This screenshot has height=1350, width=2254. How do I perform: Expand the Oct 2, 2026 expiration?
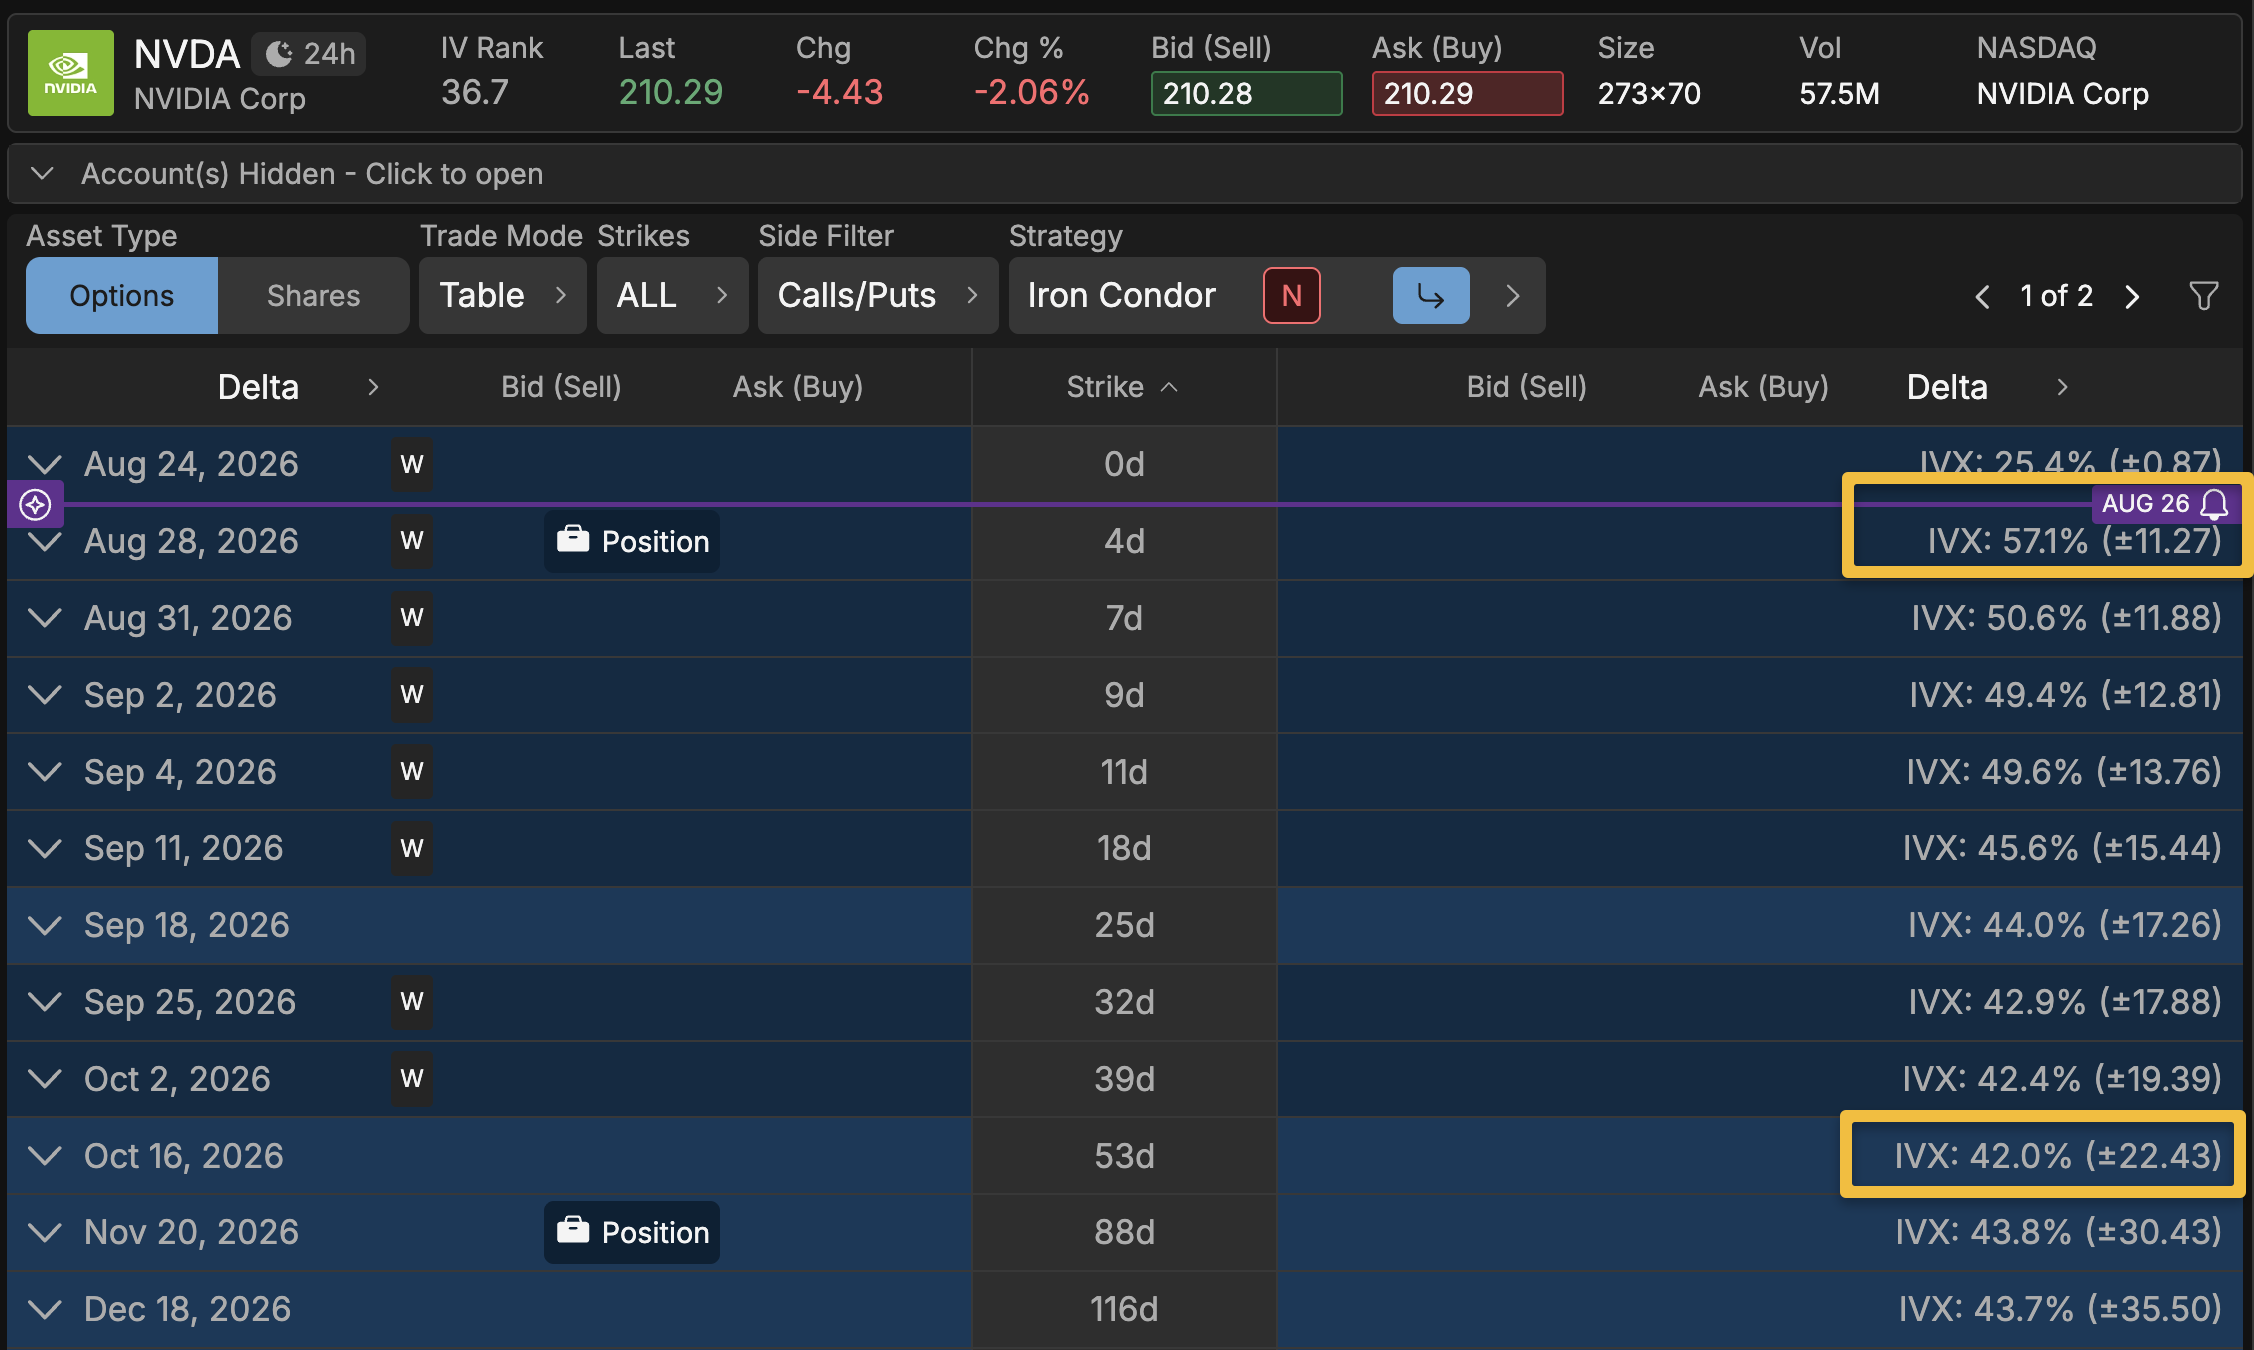click(x=45, y=1079)
